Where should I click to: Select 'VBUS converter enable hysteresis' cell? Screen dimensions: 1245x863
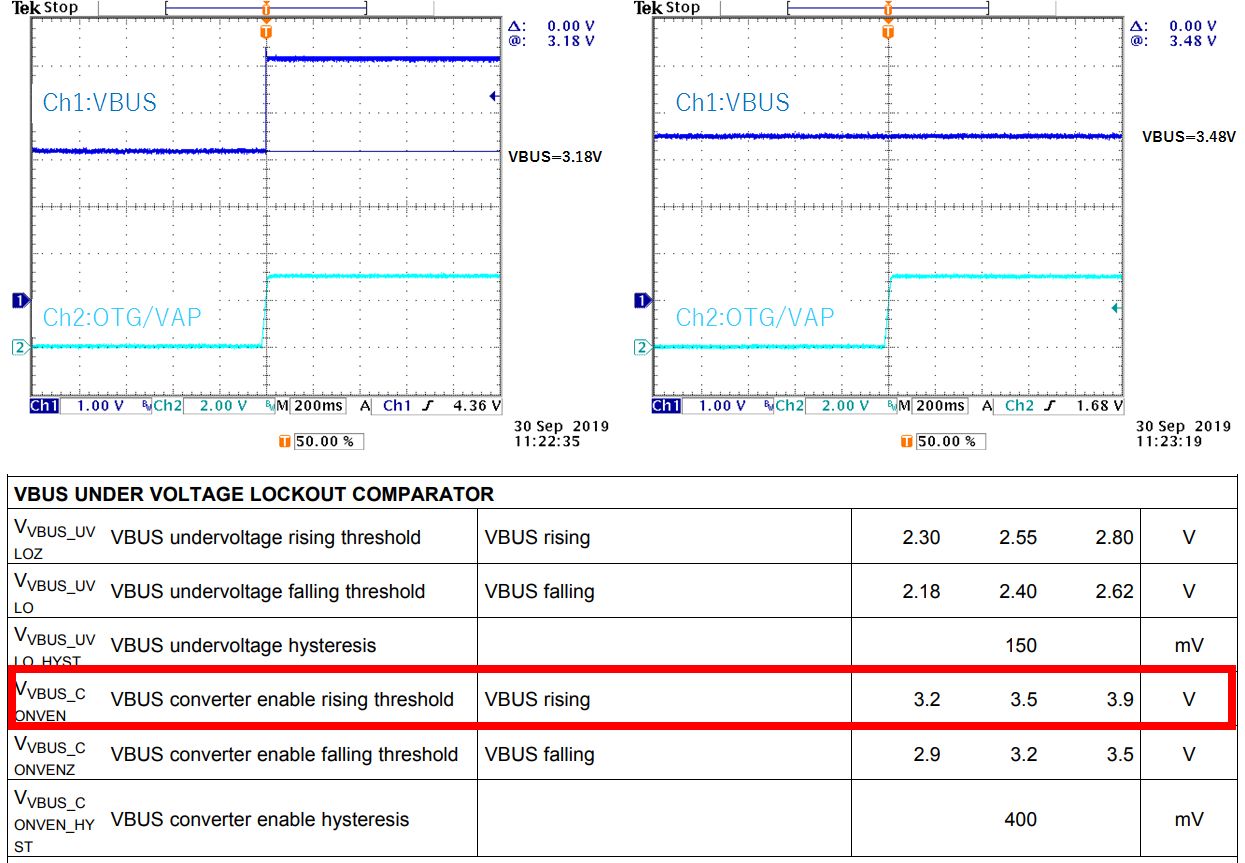point(260,819)
